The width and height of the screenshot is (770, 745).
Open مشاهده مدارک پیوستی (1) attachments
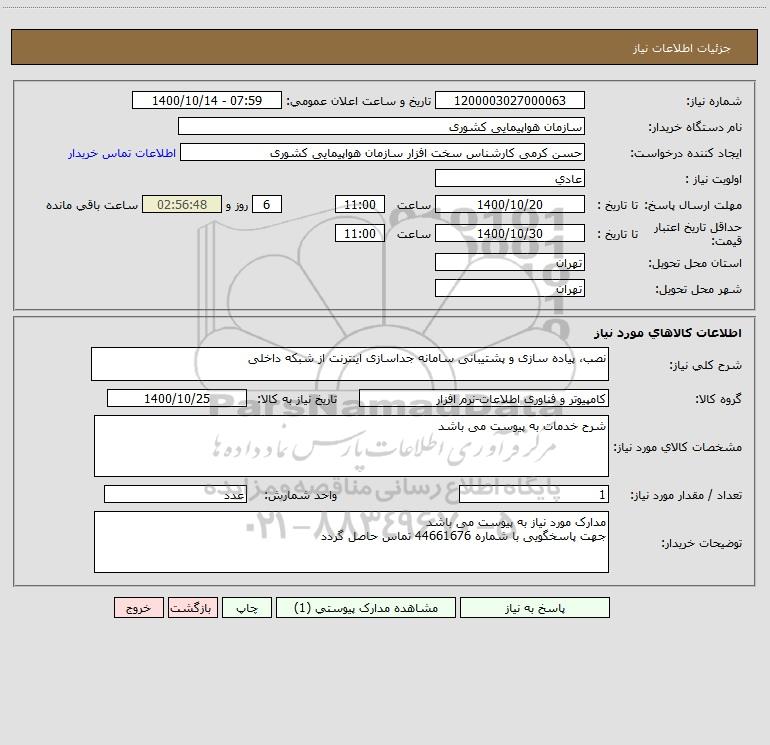366,607
